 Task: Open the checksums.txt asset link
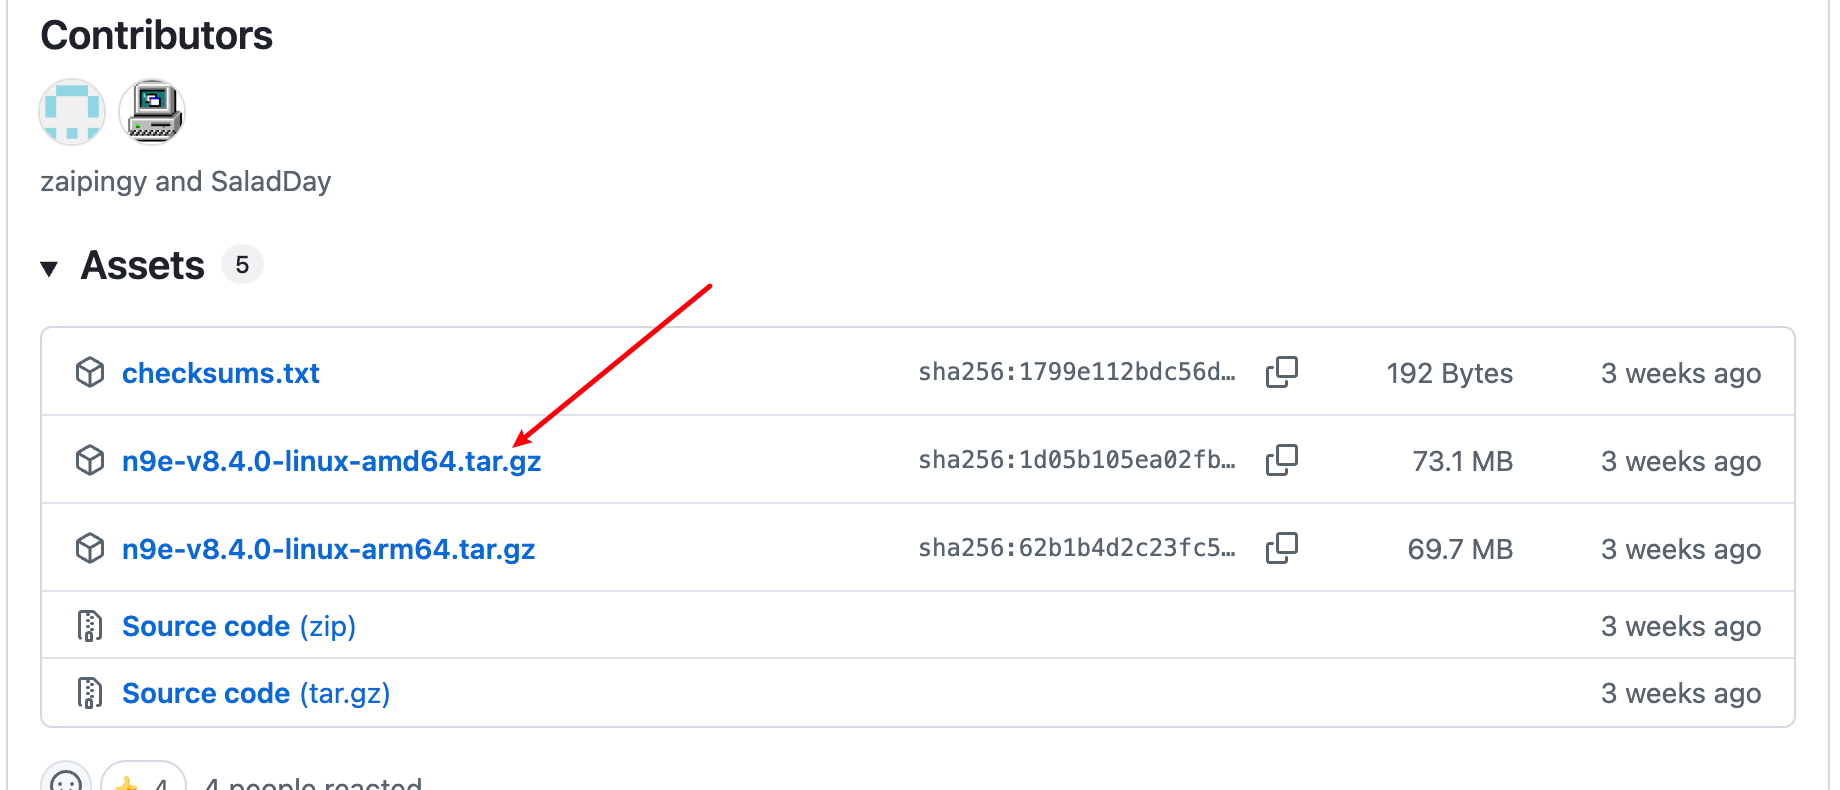tap(220, 373)
